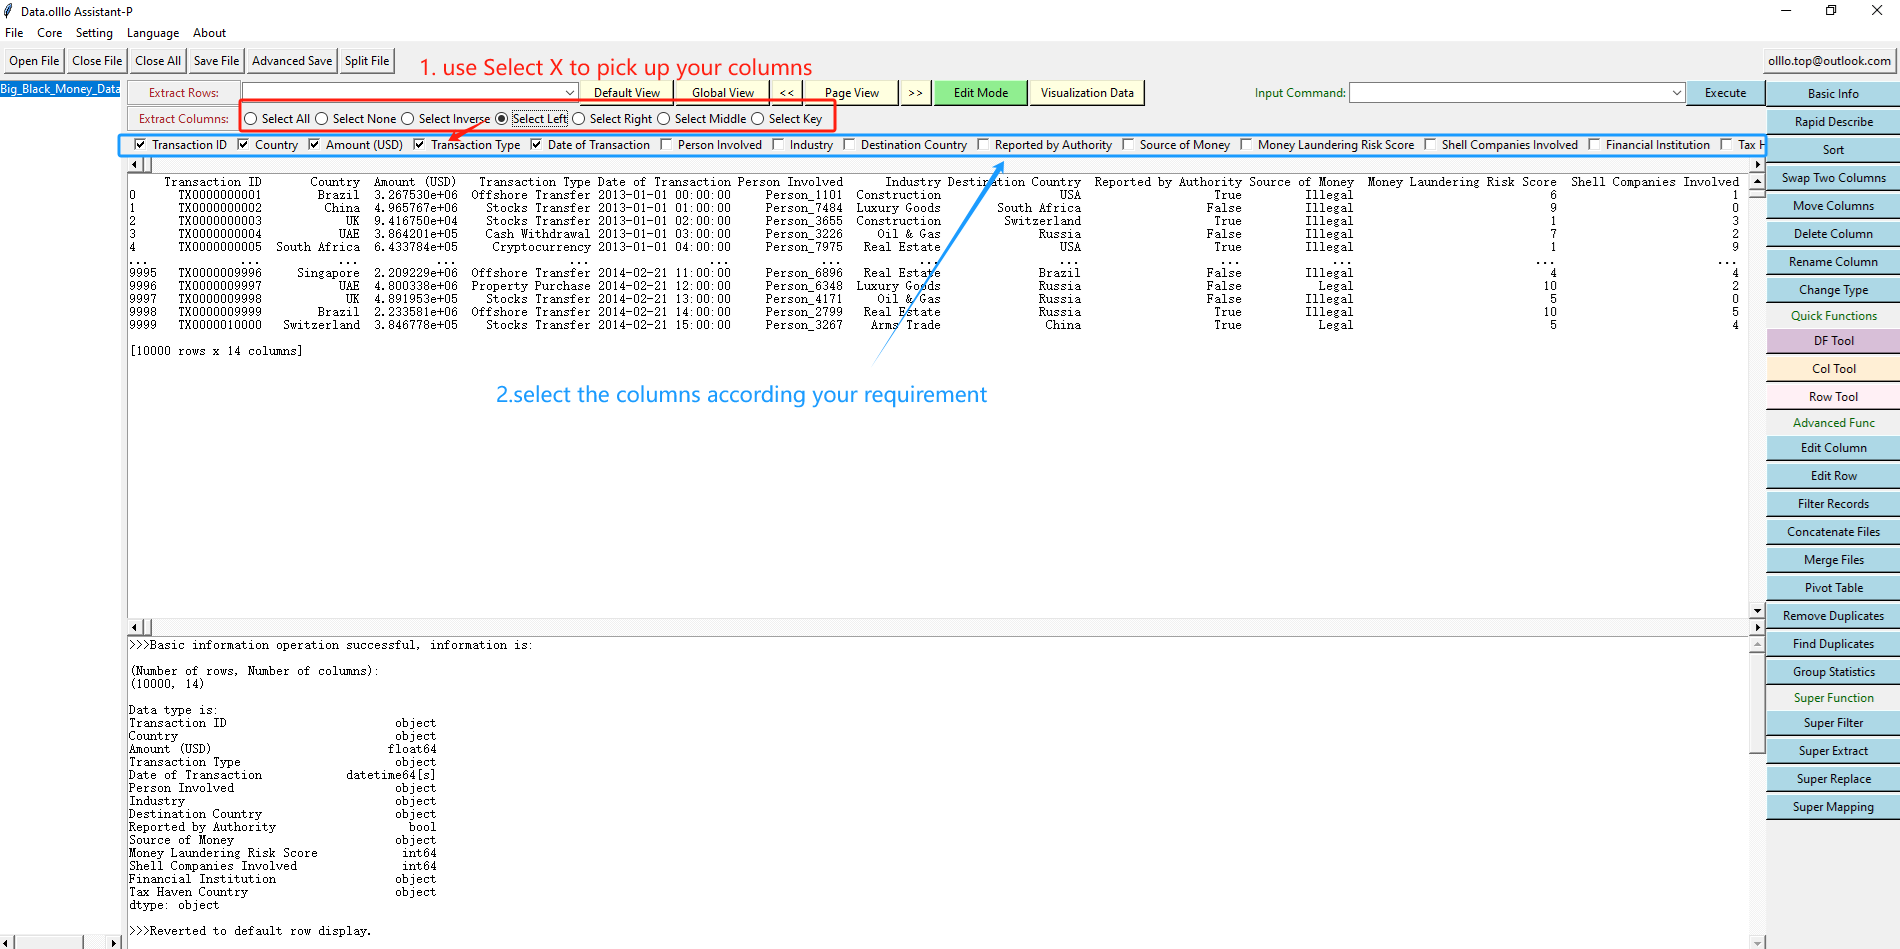Check the Reported by Authority checkbox

click(983, 145)
